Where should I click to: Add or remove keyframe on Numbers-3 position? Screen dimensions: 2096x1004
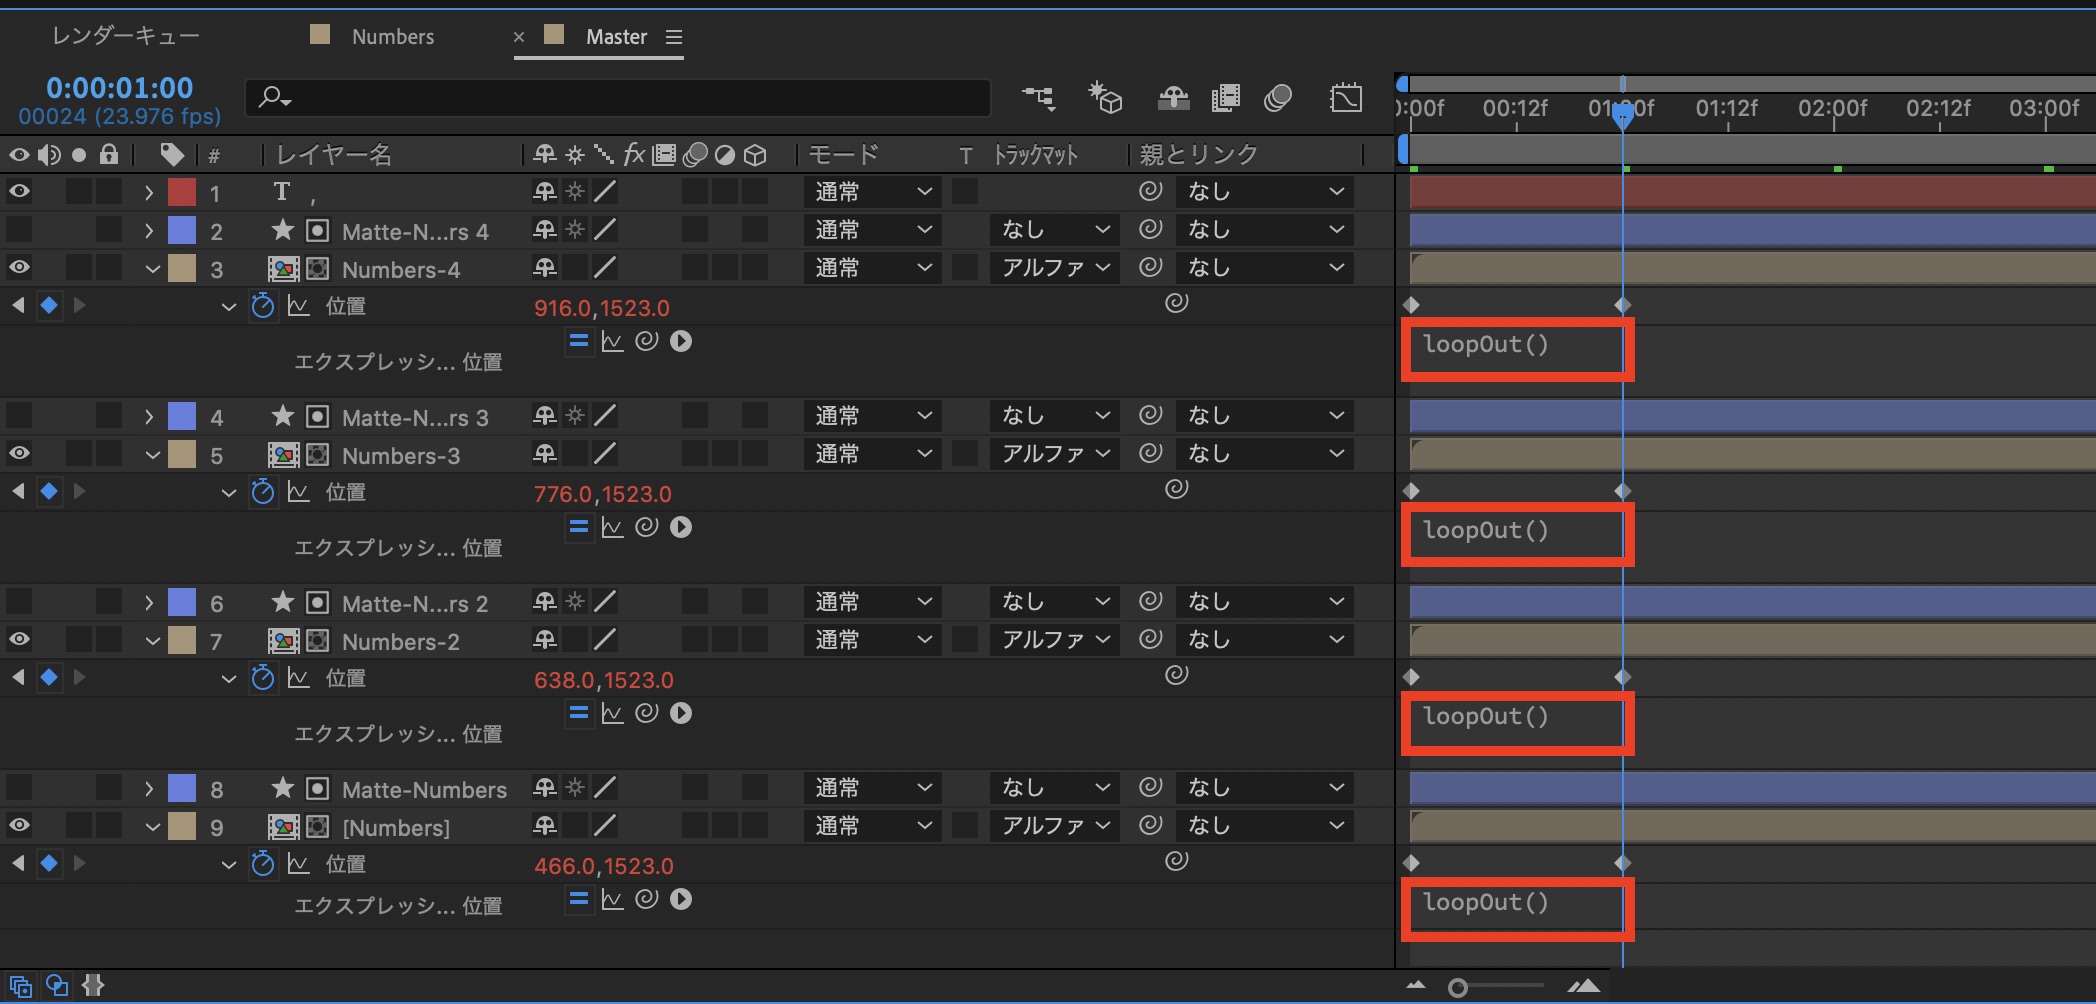pos(49,492)
